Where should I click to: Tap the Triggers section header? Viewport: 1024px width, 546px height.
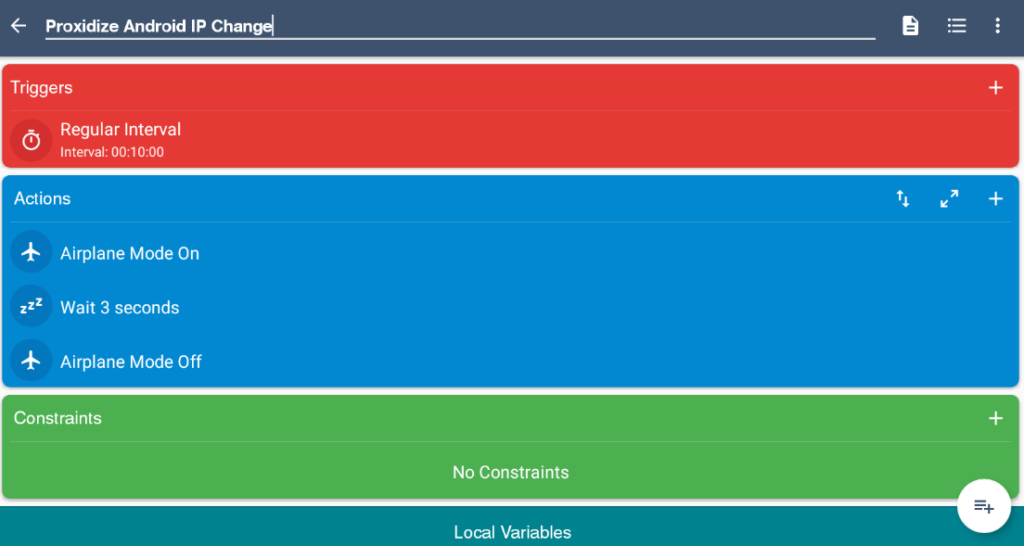click(x=41, y=88)
